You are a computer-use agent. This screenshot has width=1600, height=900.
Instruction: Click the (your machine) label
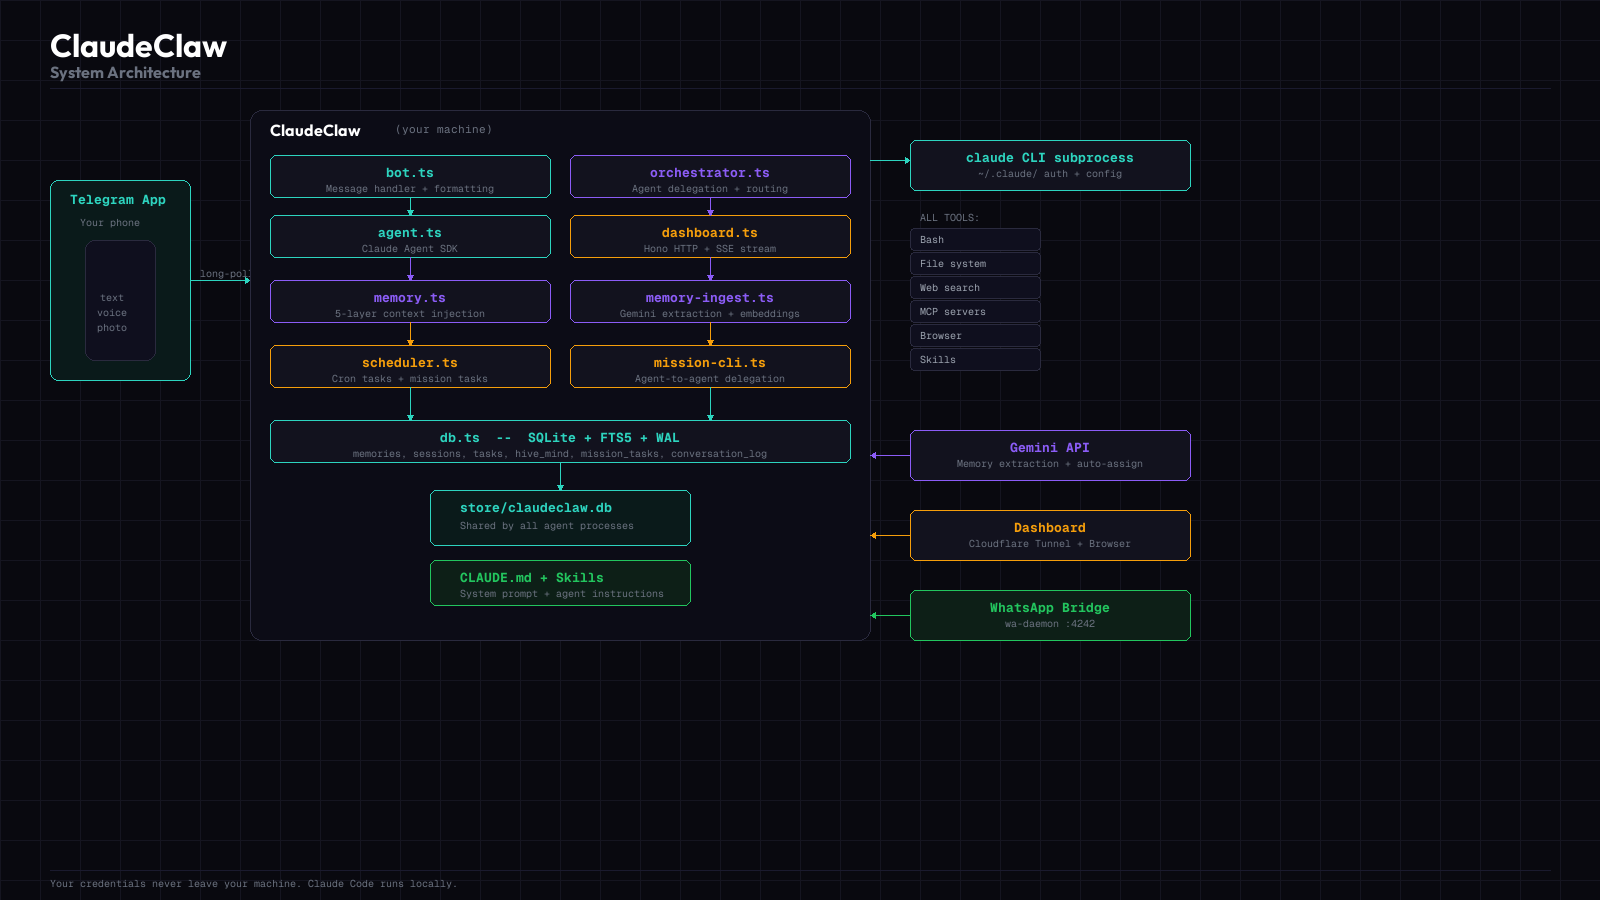click(444, 130)
